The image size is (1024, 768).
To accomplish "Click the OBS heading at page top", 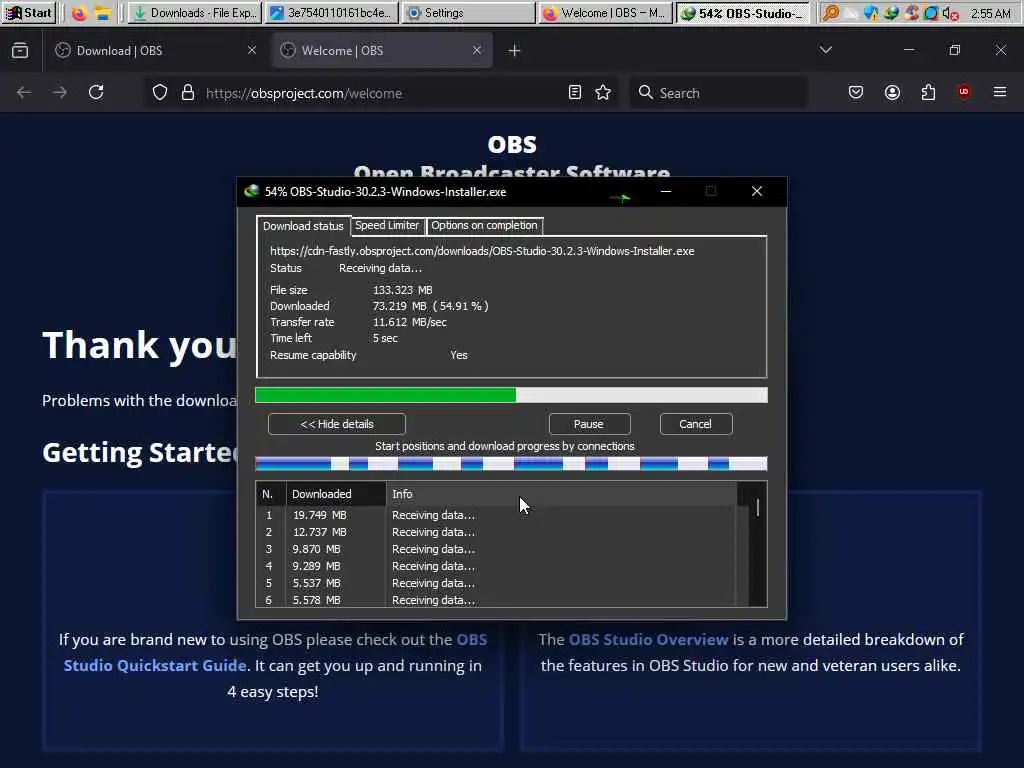I will point(512,144).
